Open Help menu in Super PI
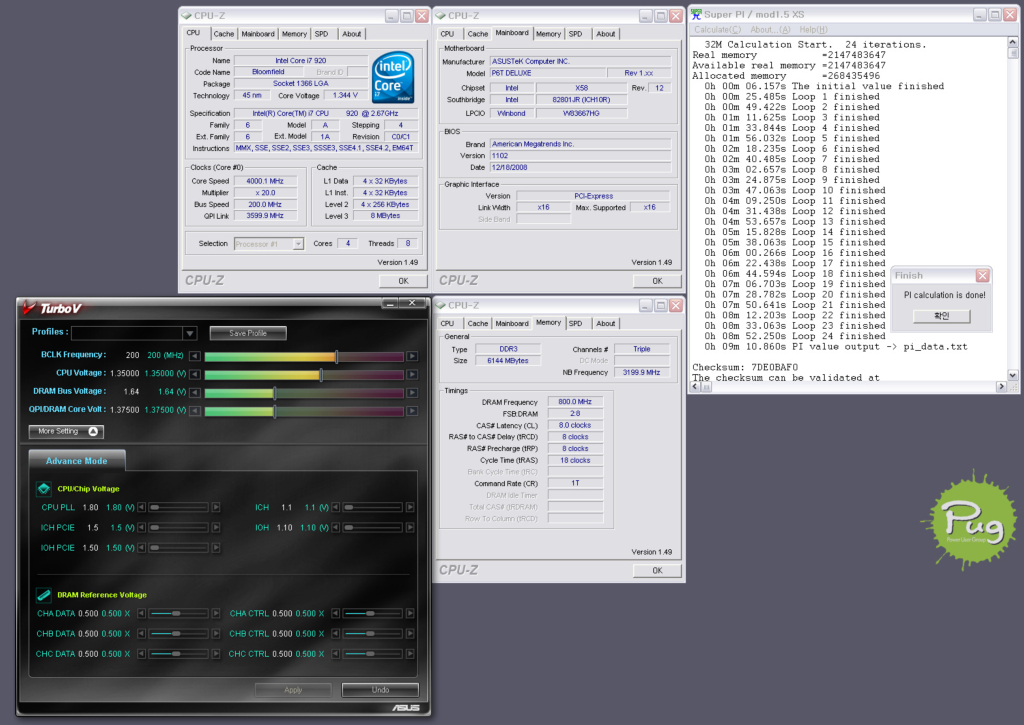The image size is (1024, 725). coord(813,30)
